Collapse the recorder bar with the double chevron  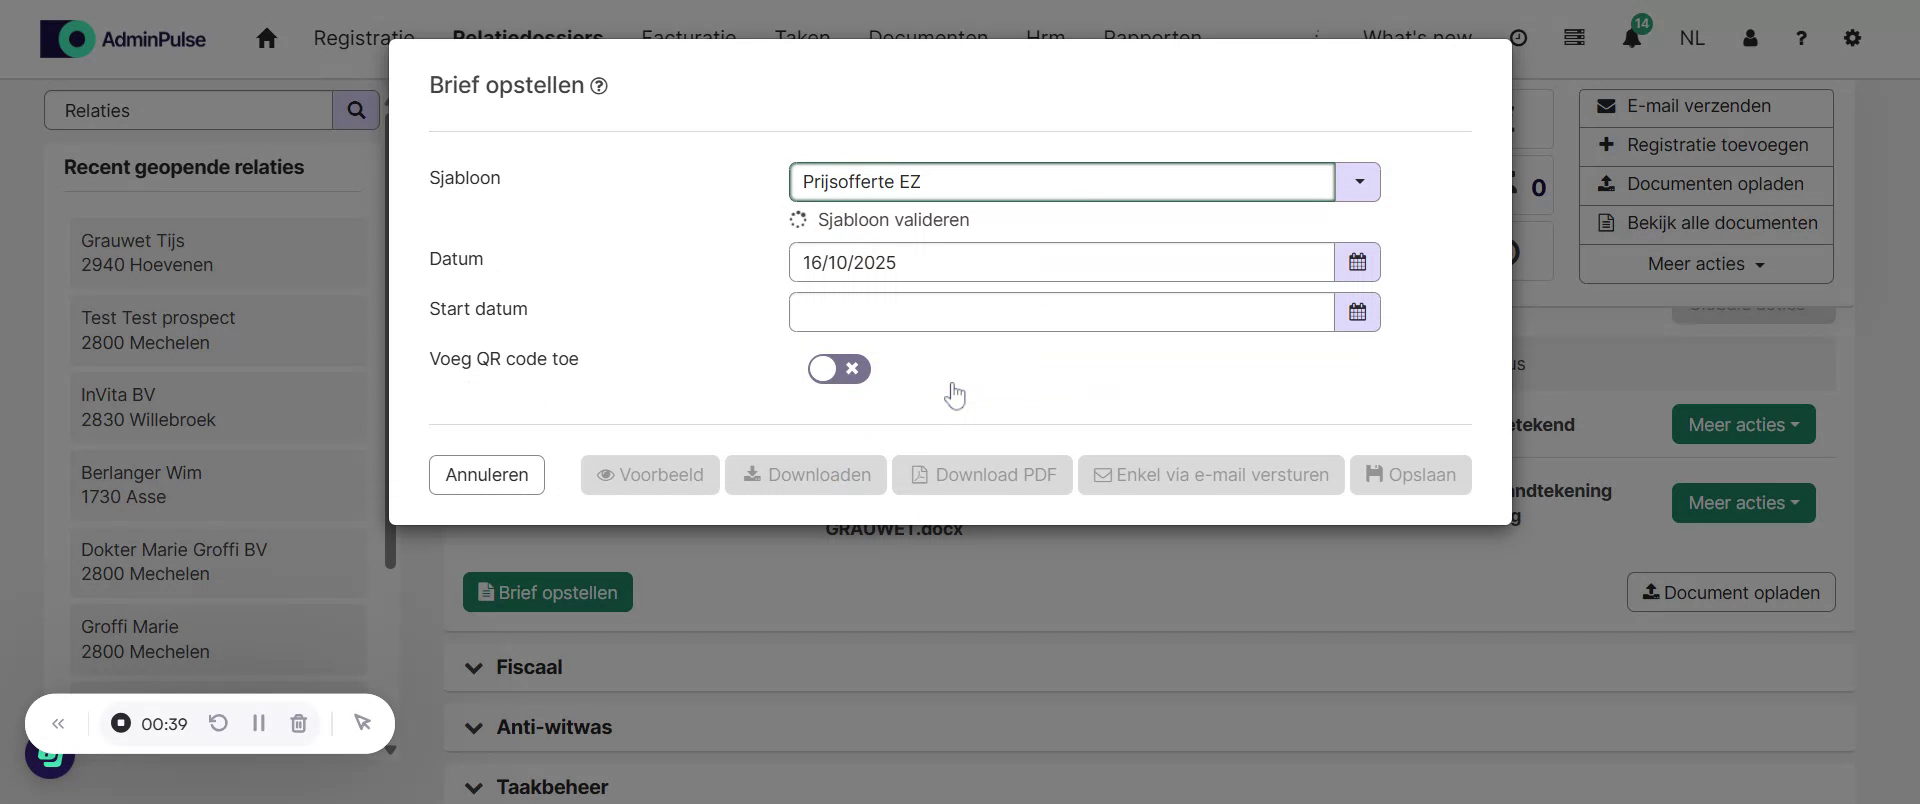[58, 724]
